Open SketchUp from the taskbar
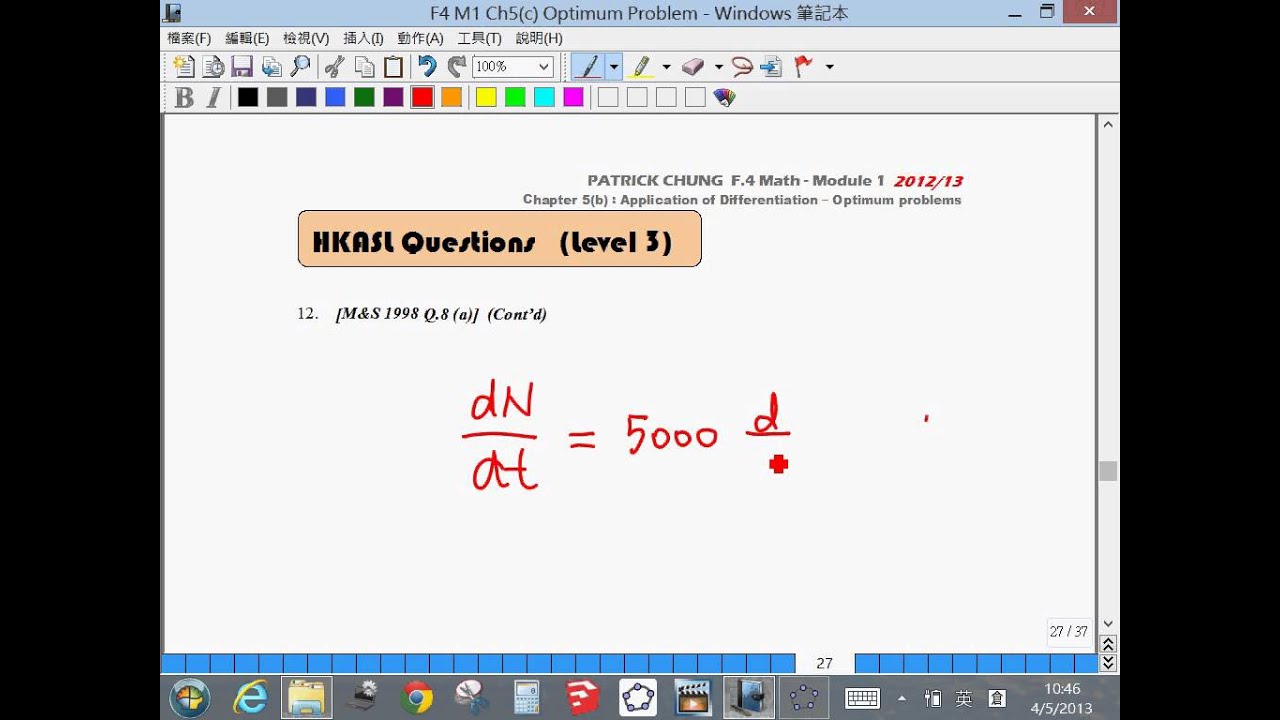This screenshot has width=1280, height=720. [581, 696]
